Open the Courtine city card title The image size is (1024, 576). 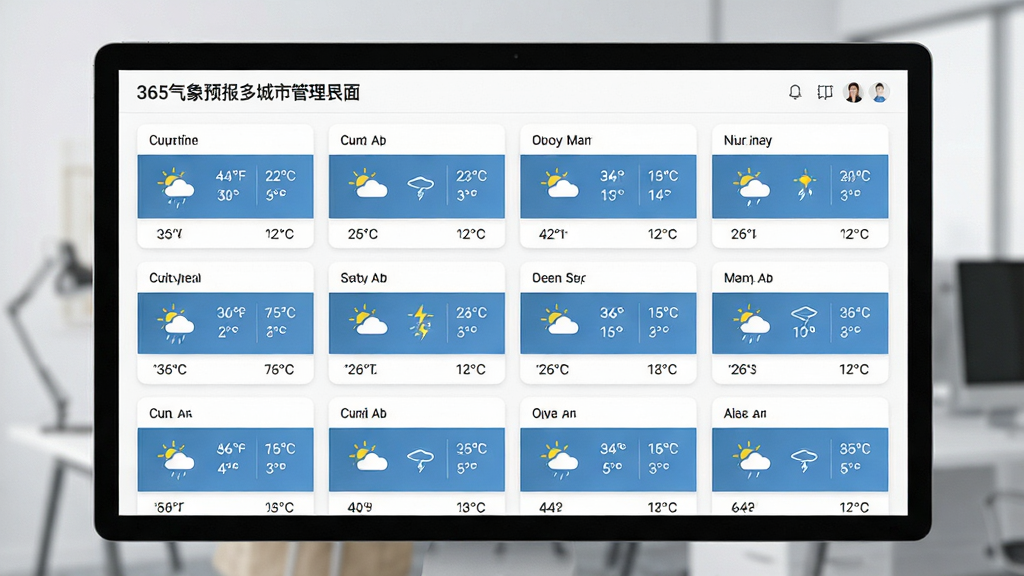click(x=174, y=140)
